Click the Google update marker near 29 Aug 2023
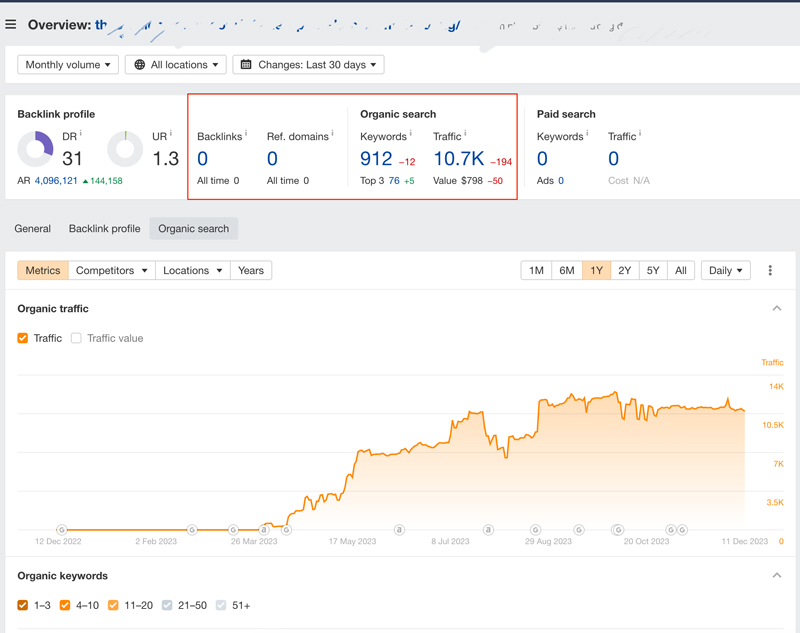This screenshot has height=633, width=800. coord(535,530)
